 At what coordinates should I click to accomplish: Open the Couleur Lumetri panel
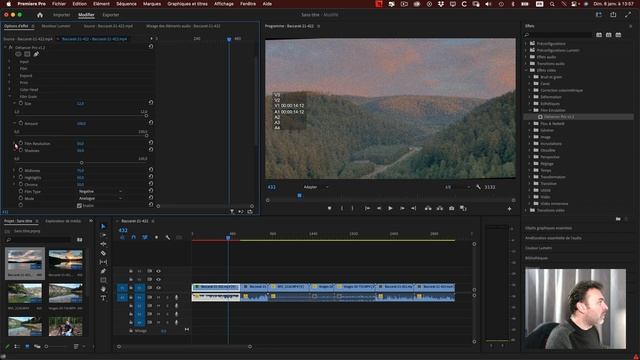(539, 248)
